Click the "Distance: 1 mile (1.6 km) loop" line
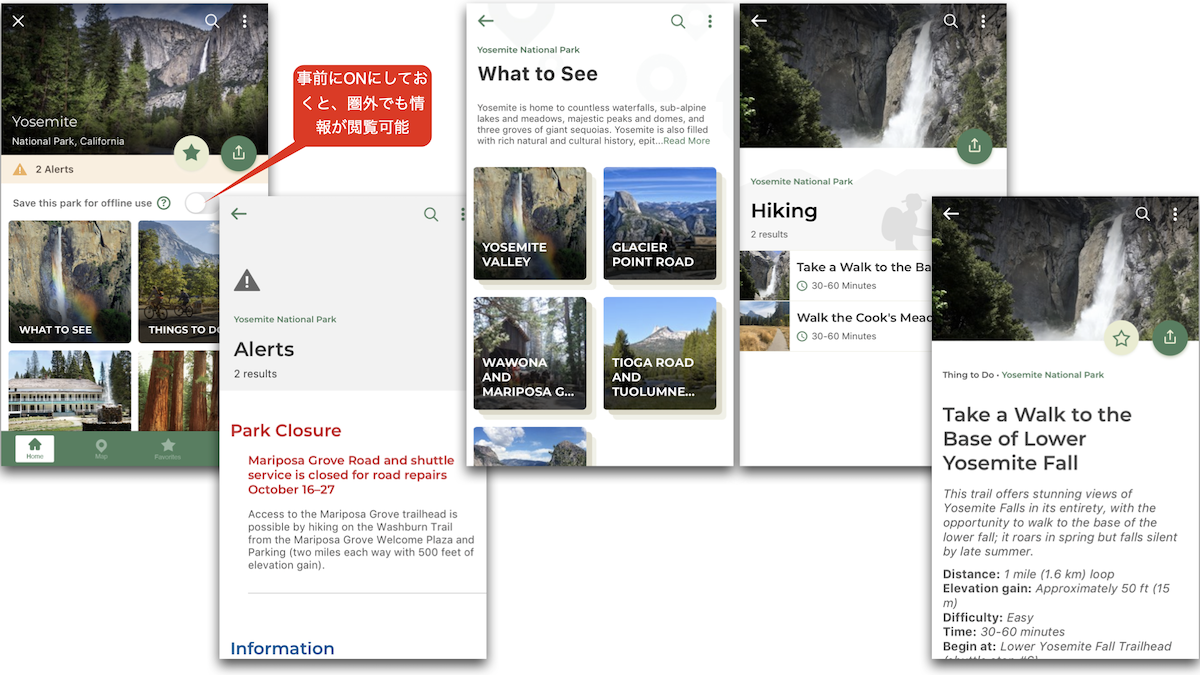The height and width of the screenshot is (675, 1200). tap(1030, 575)
